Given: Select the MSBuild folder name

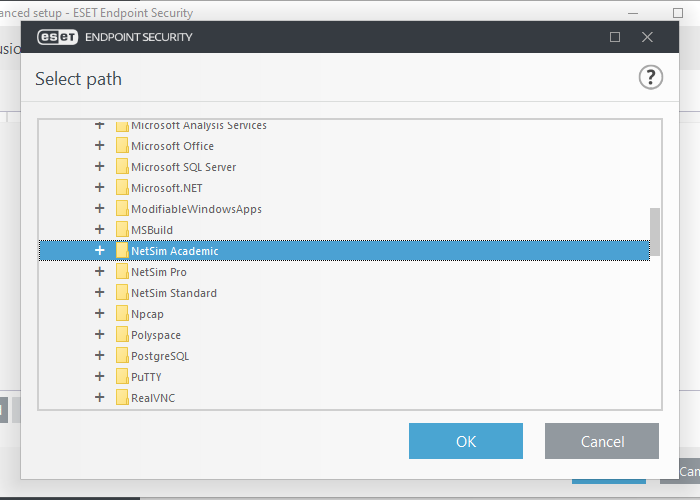Looking at the screenshot, I should click(x=152, y=230).
